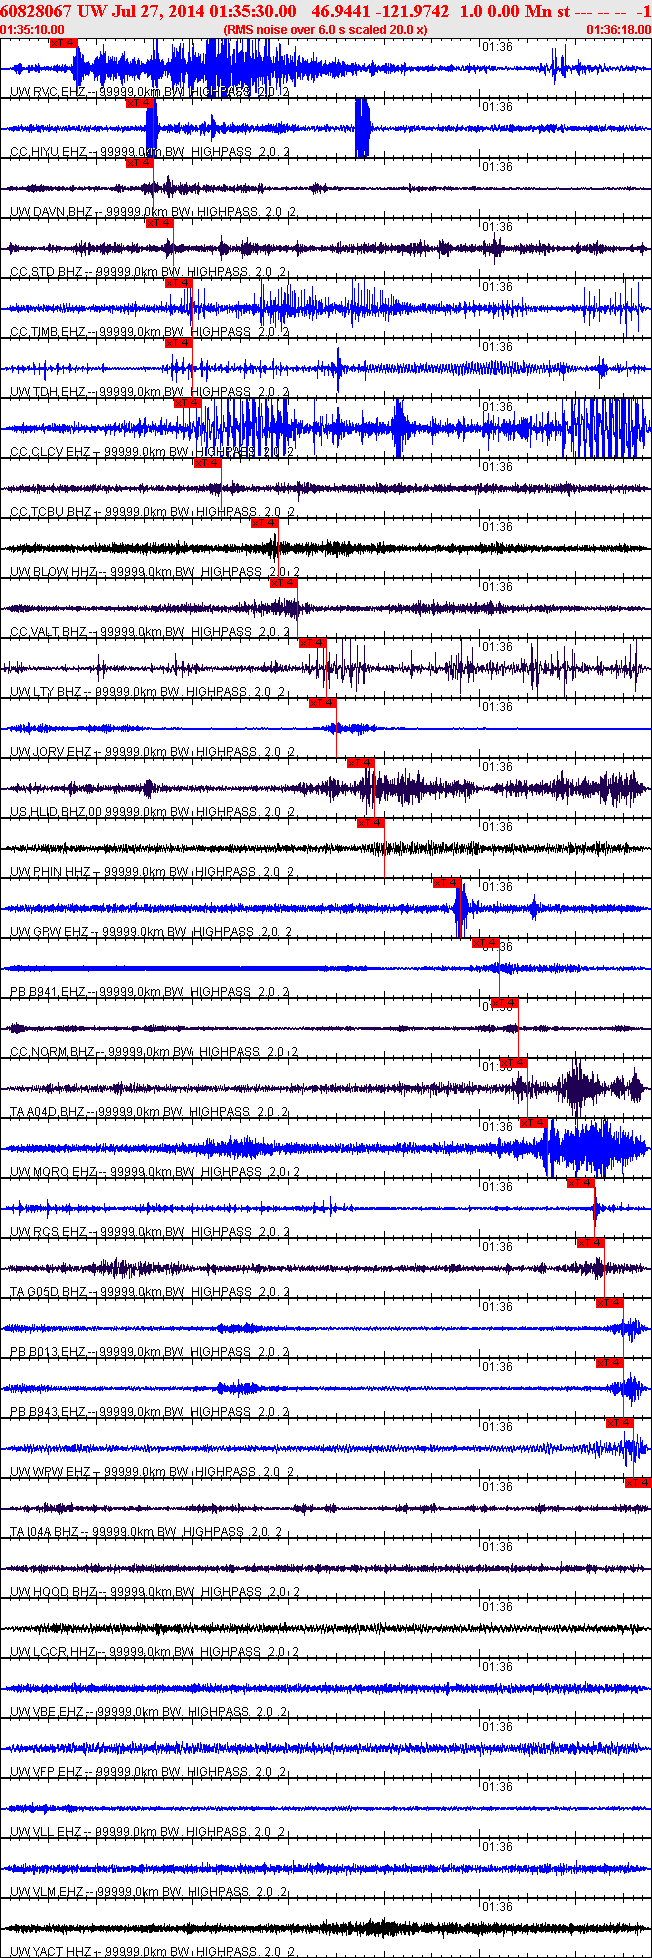Select the CC.TIMB.EHZ station label

point(49,331)
